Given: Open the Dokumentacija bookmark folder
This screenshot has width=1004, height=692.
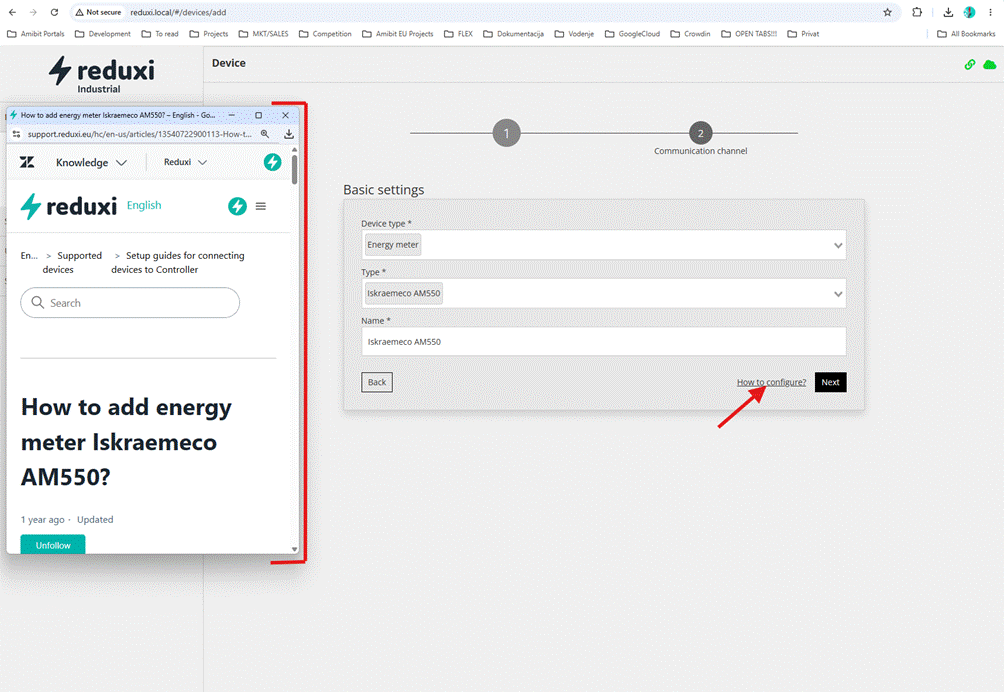Looking at the screenshot, I should (514, 34).
